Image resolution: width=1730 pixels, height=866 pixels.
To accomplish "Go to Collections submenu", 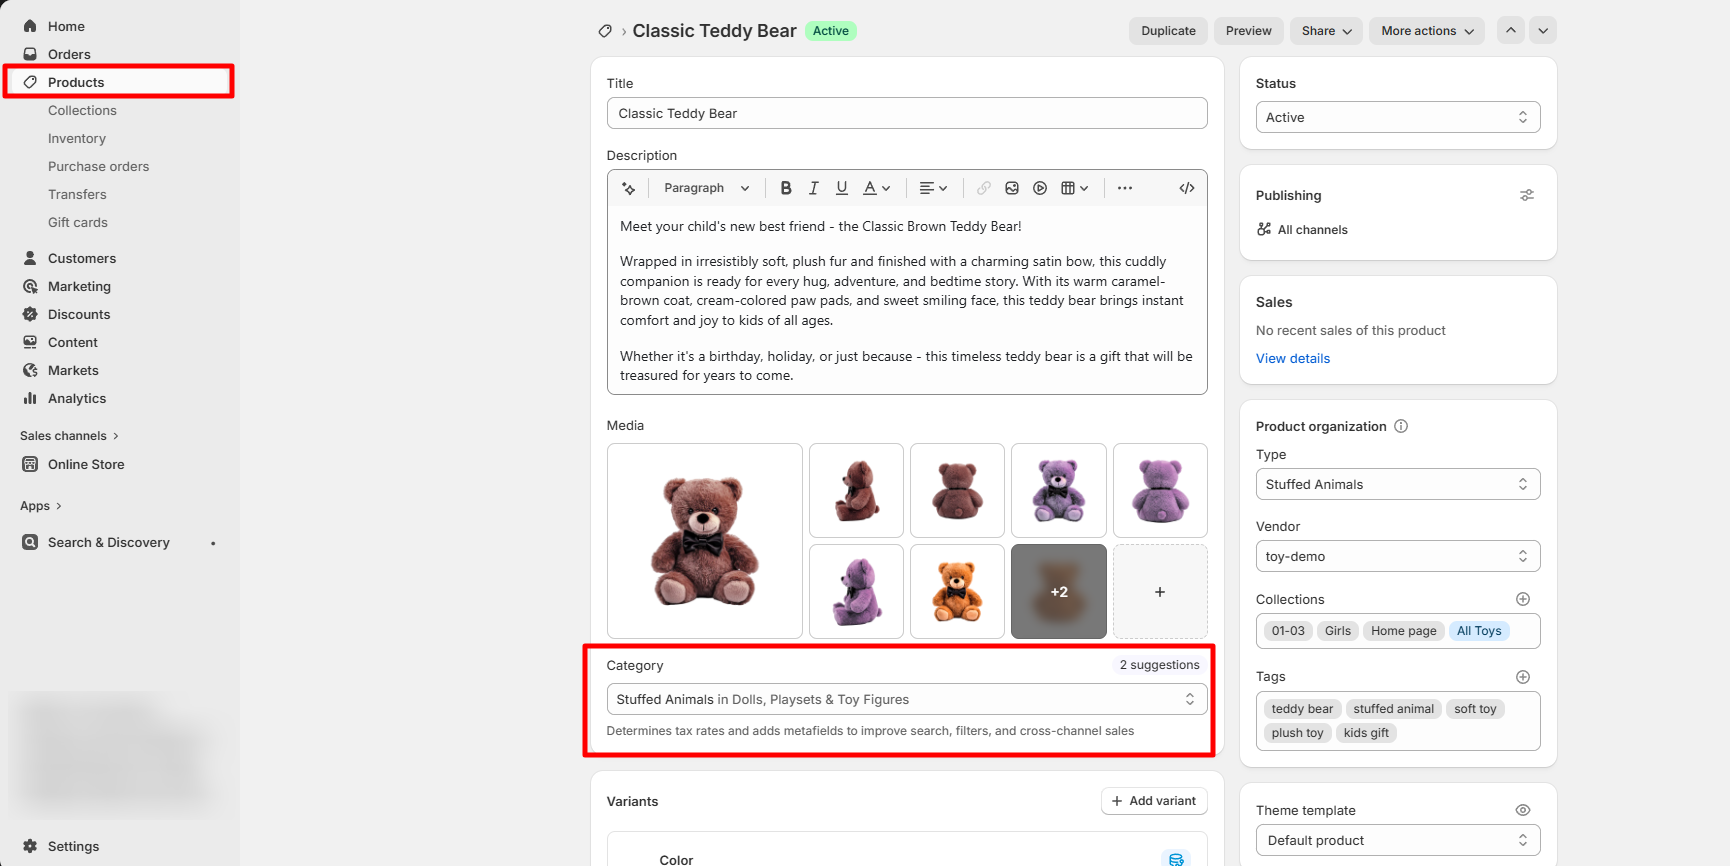I will coord(82,110).
